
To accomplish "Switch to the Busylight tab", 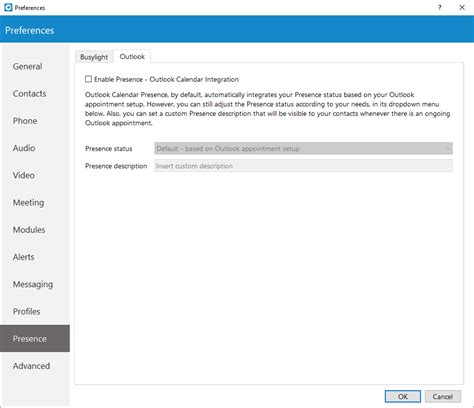I will tap(94, 57).
